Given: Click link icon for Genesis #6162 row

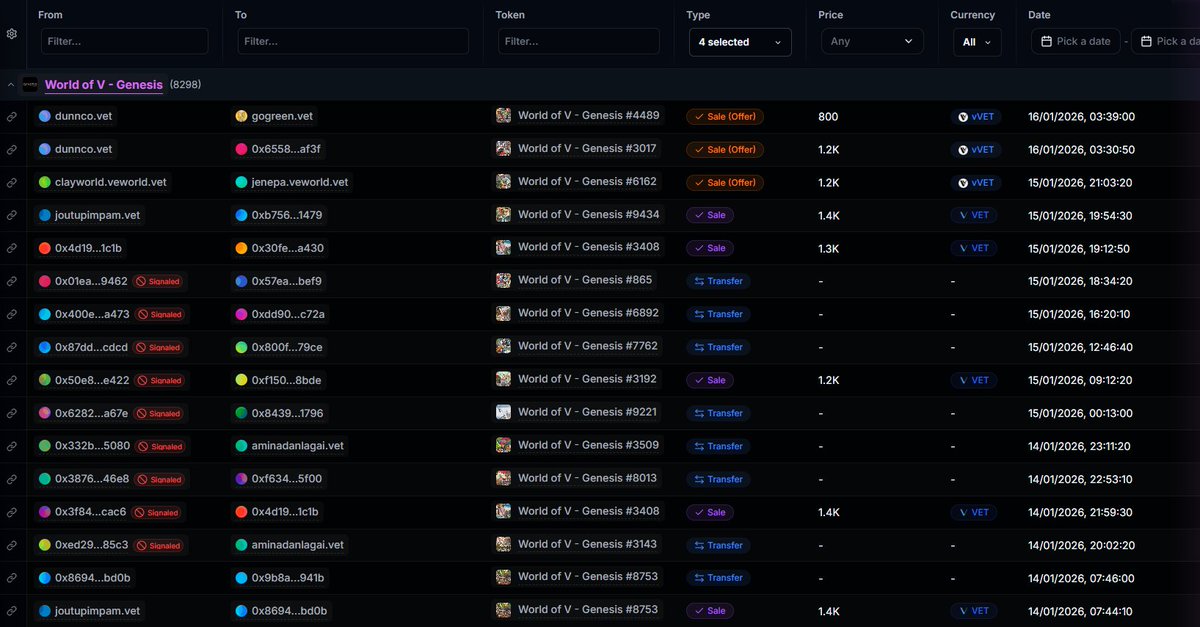Looking at the screenshot, I should pos(11,182).
